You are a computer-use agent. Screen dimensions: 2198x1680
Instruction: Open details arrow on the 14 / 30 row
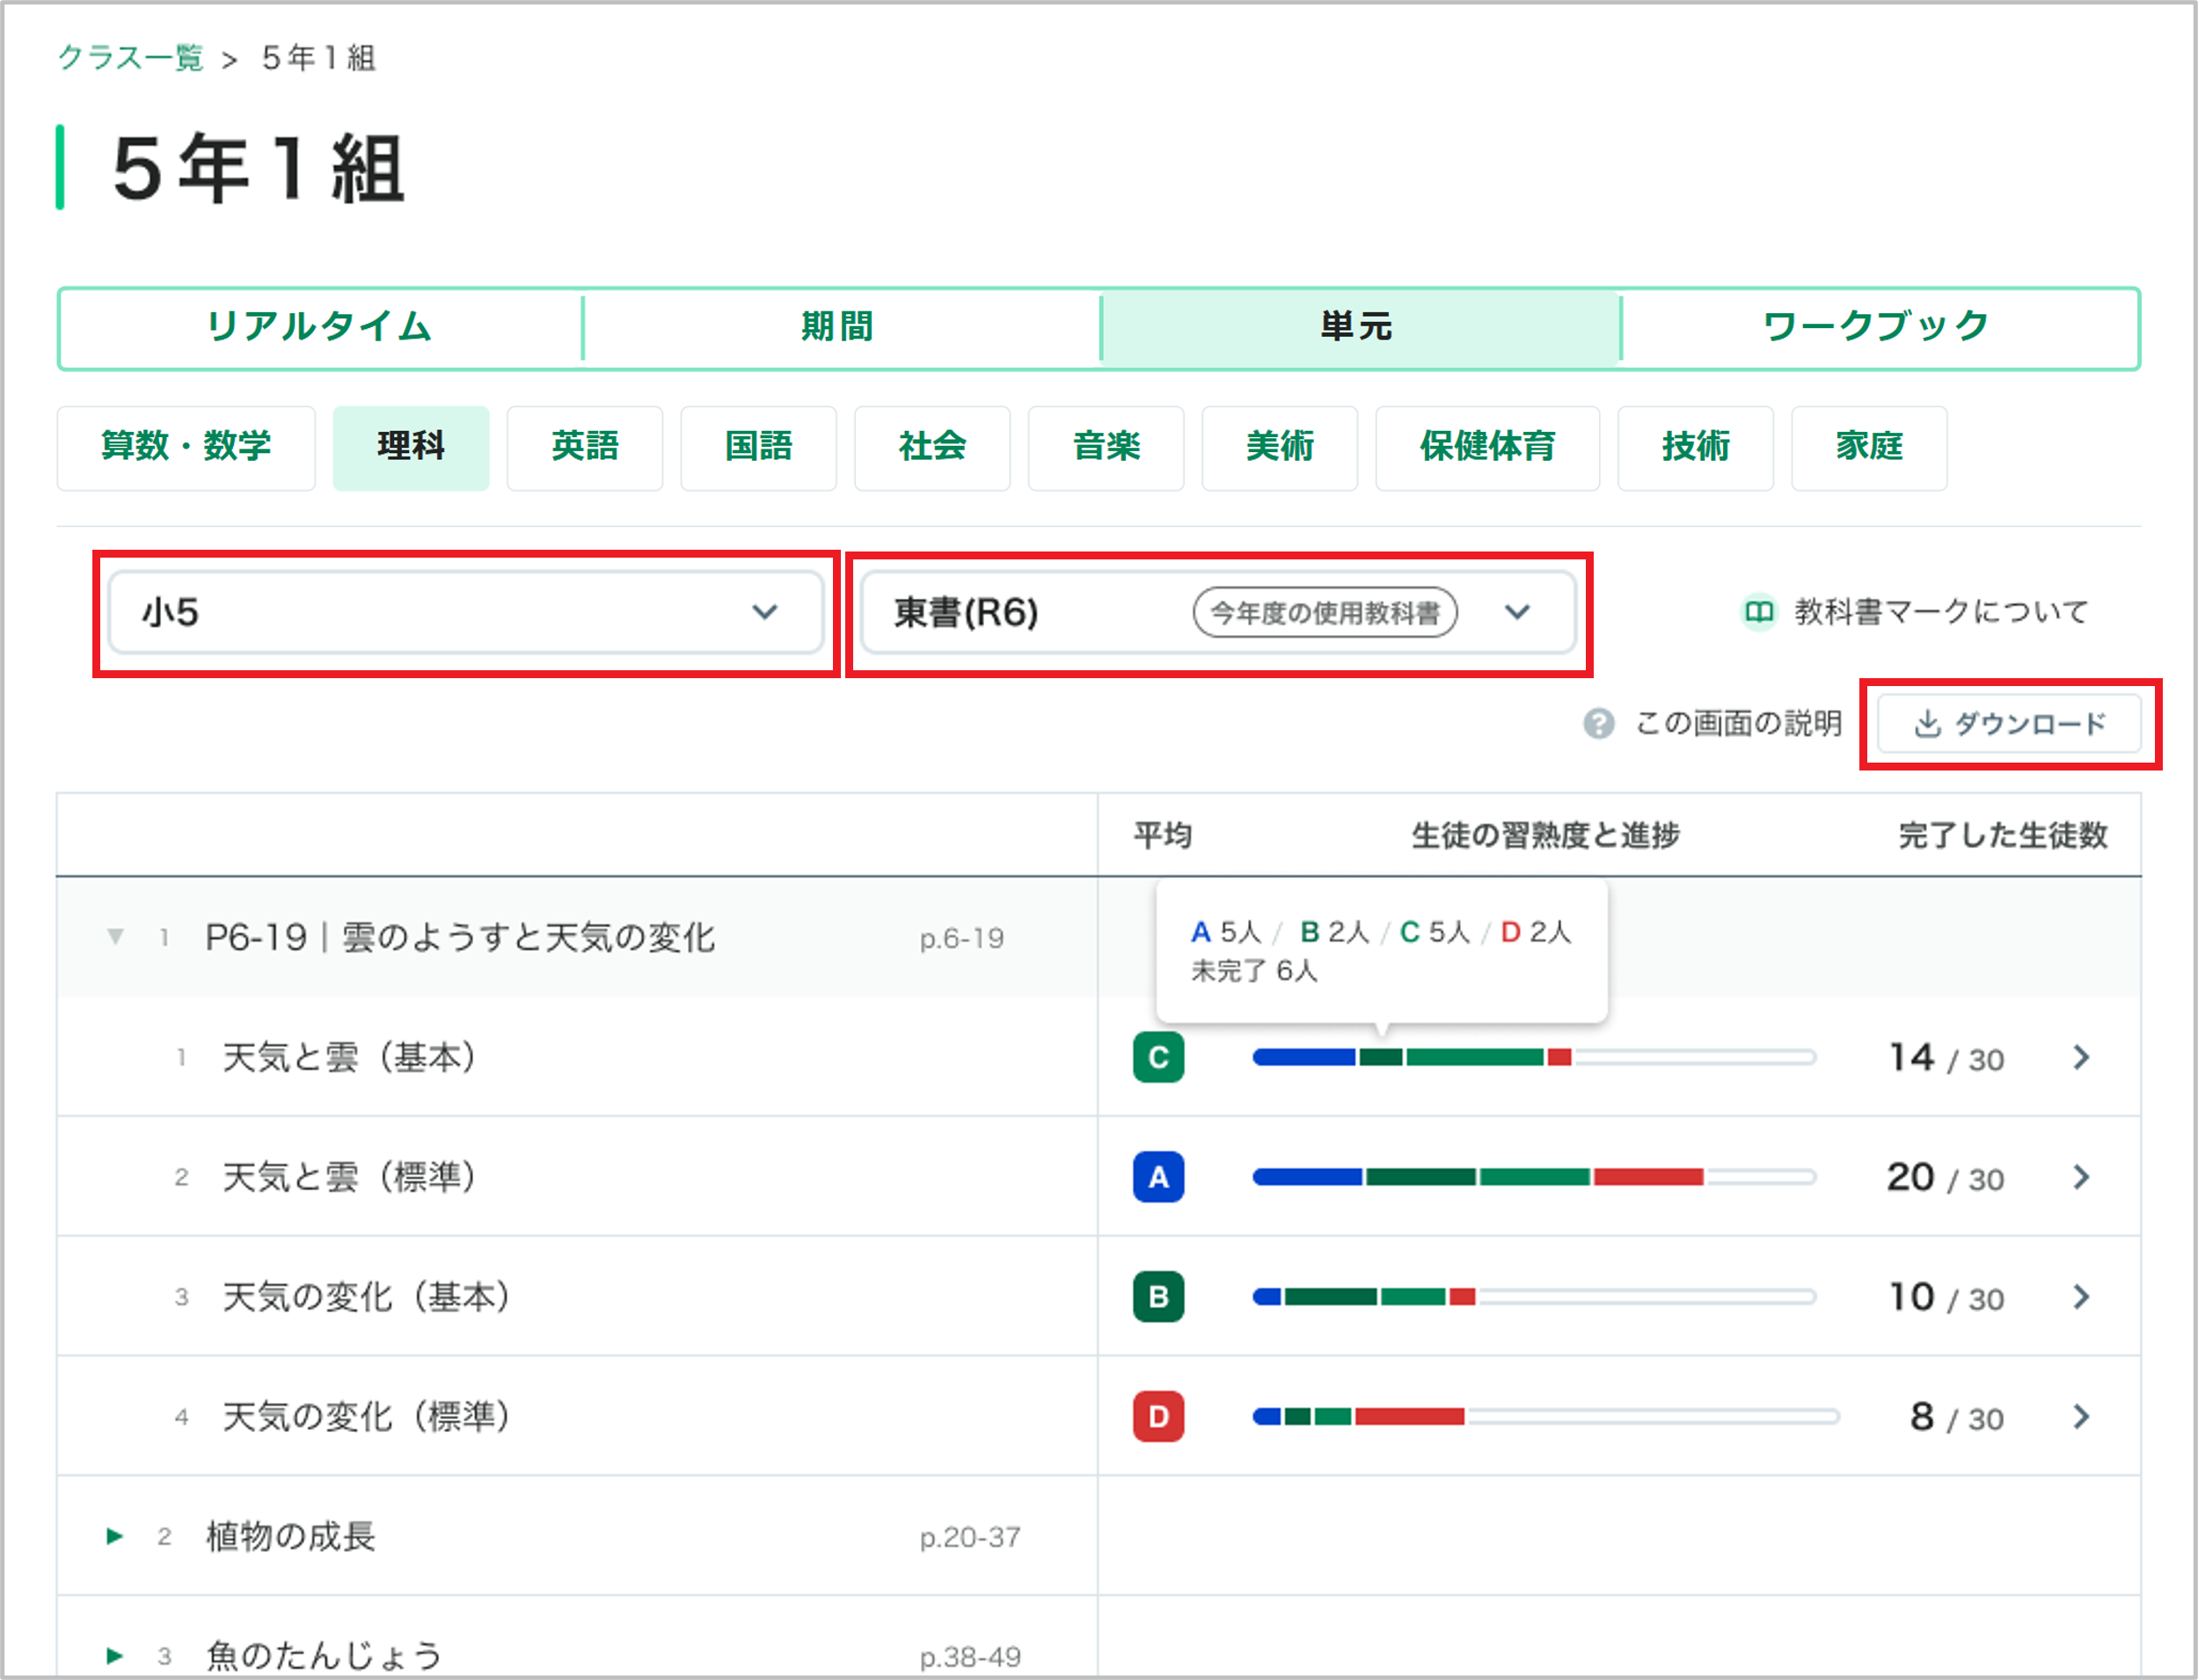(2081, 1057)
